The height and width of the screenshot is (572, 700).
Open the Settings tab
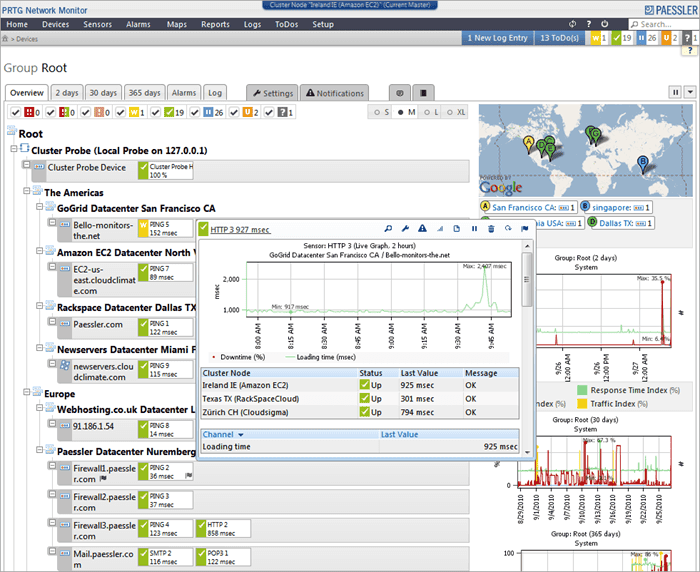272,93
